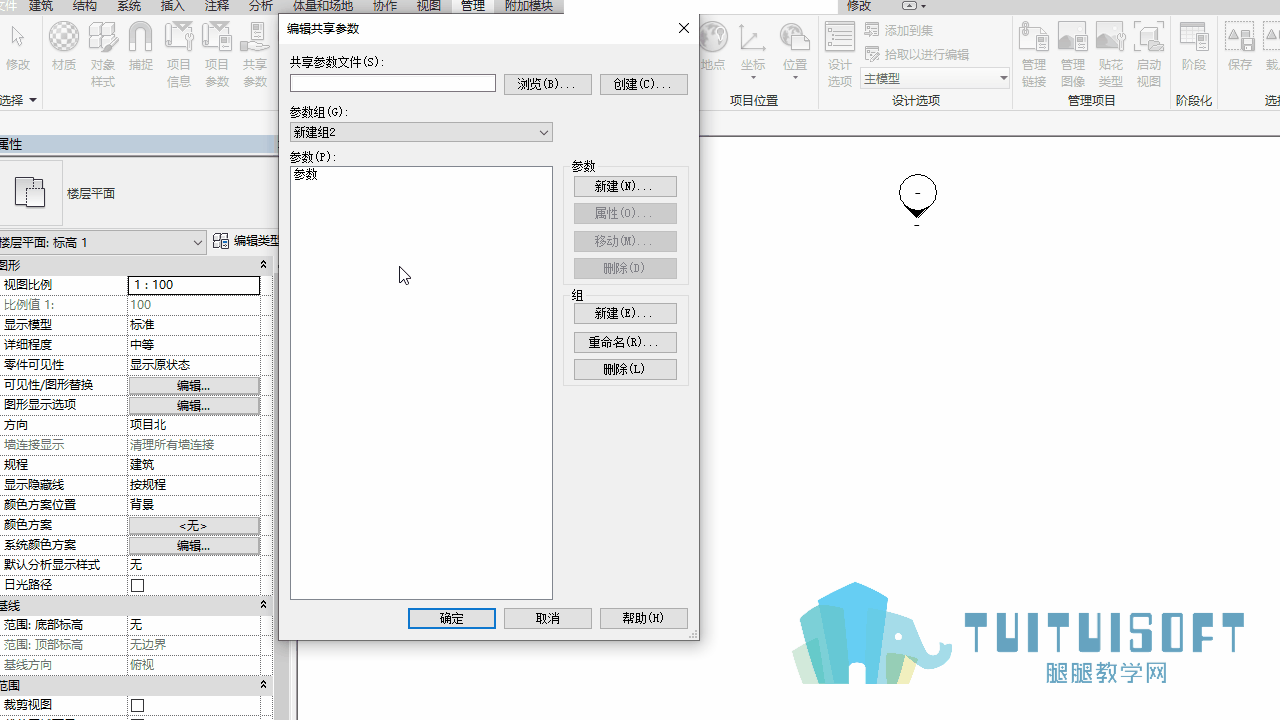Open the 阶段 (Phases) tool
The height and width of the screenshot is (720, 1280).
[x=1194, y=48]
